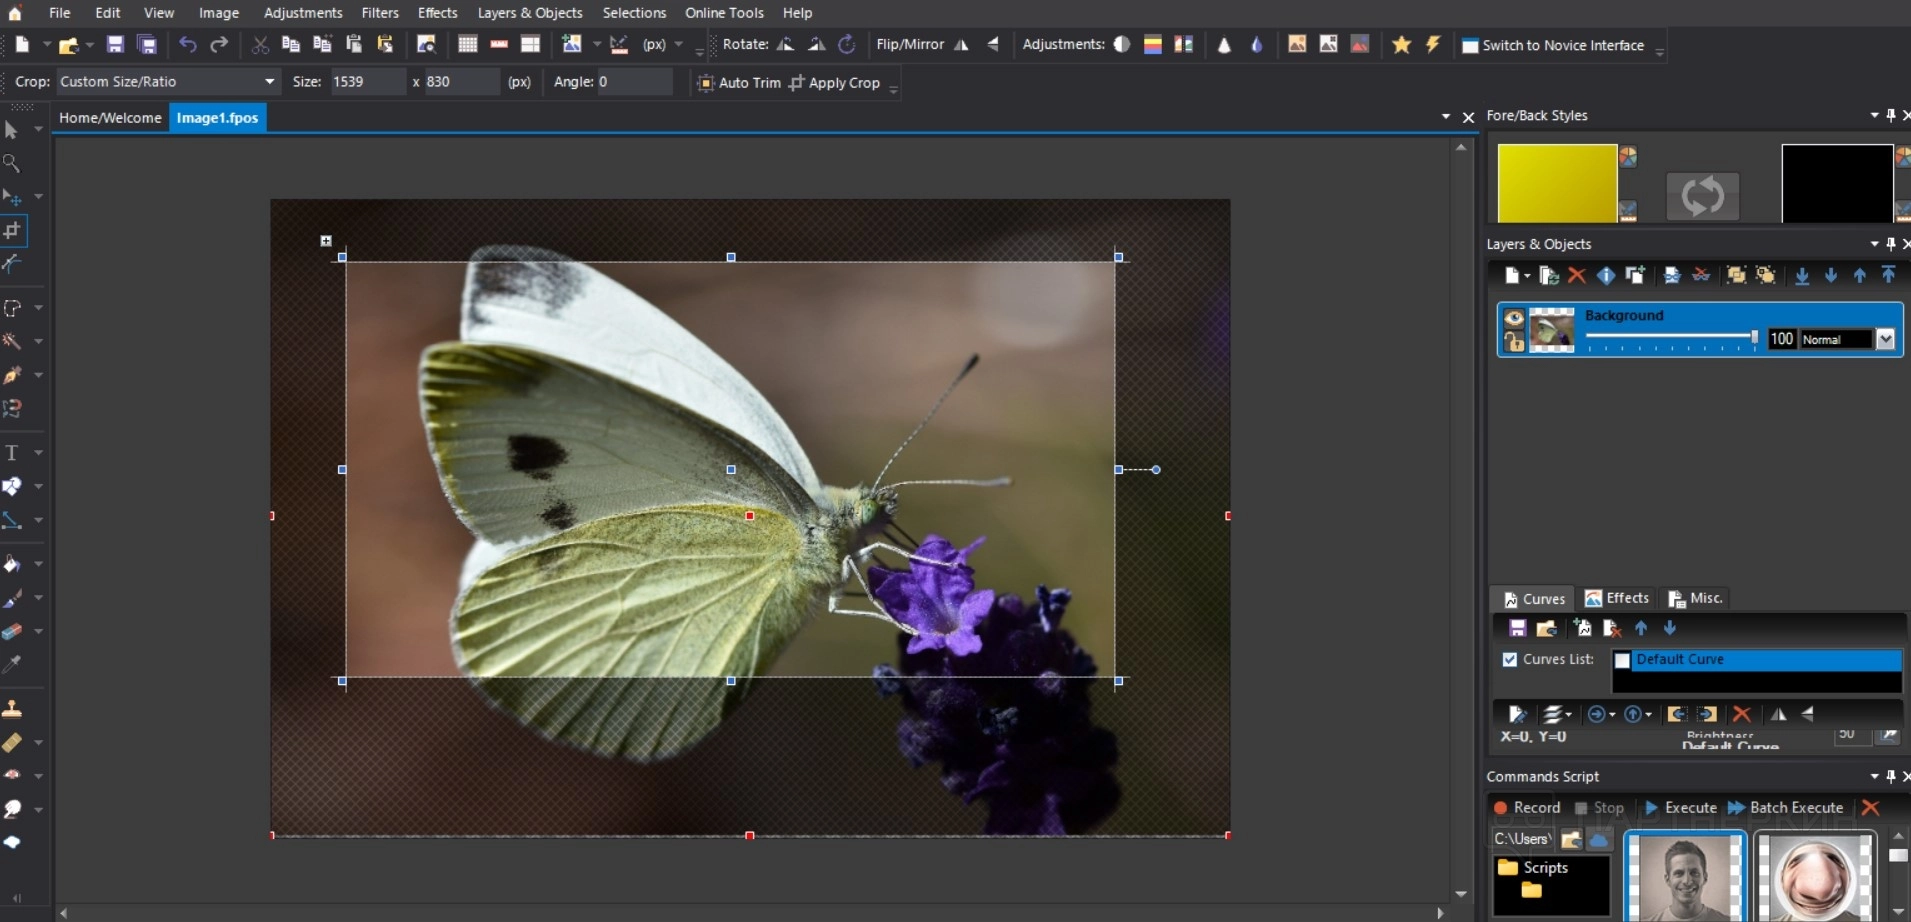The image size is (1911, 922).
Task: Click the Apply Crop button
Action: (x=834, y=83)
